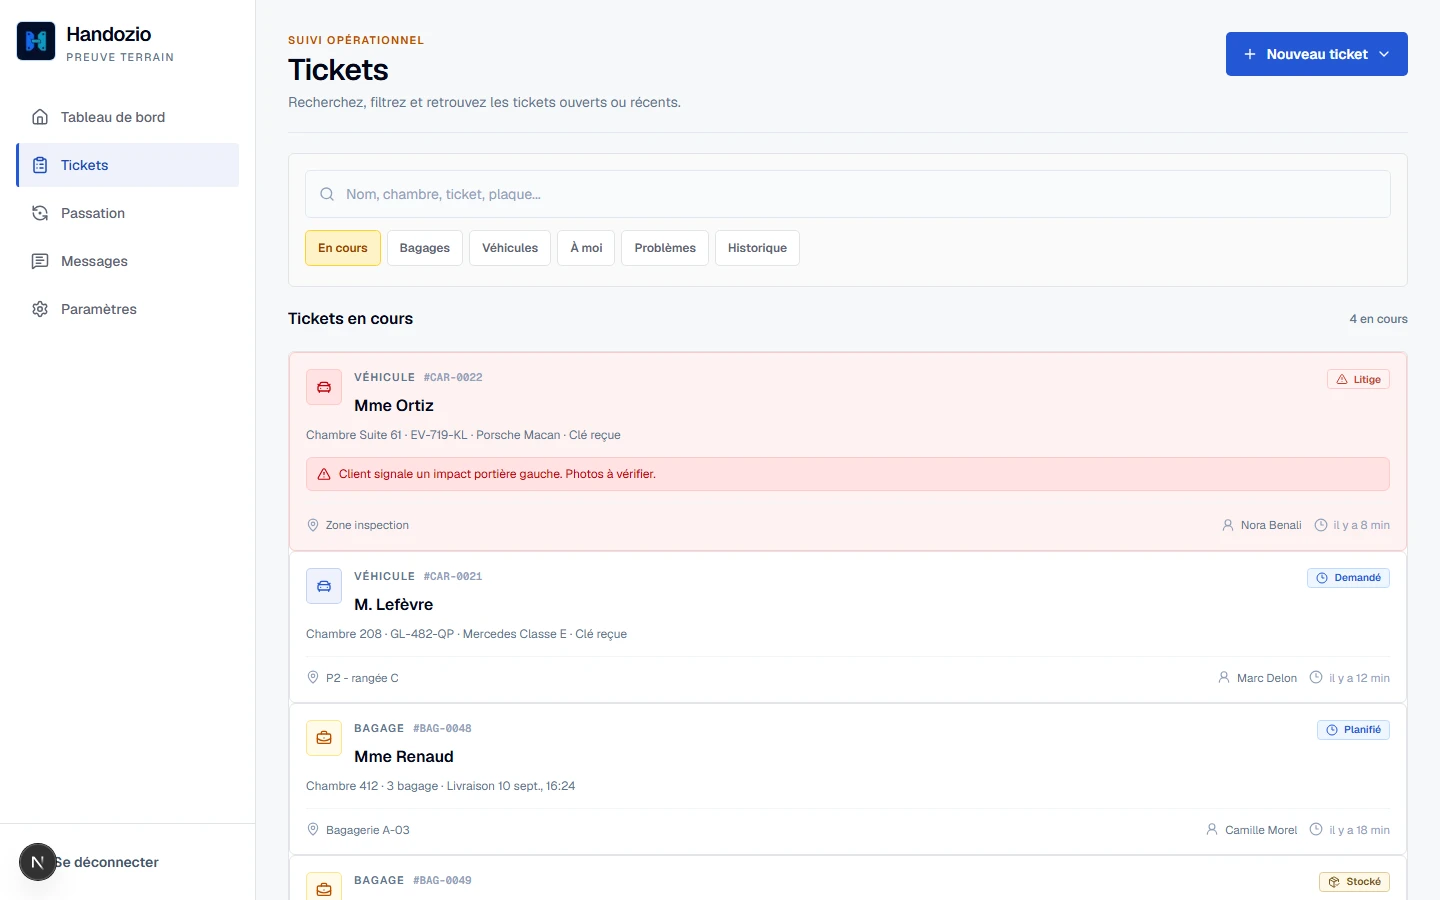Toggle the À moi filter

point(586,248)
